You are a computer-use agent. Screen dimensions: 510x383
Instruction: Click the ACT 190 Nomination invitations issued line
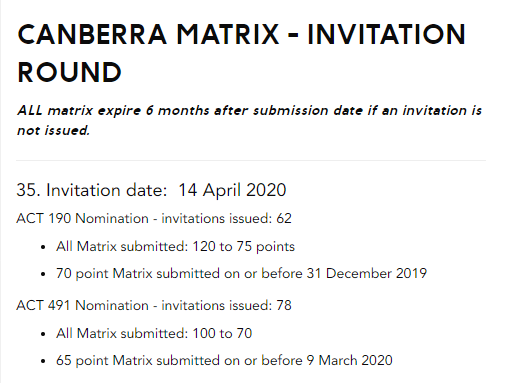154,218
